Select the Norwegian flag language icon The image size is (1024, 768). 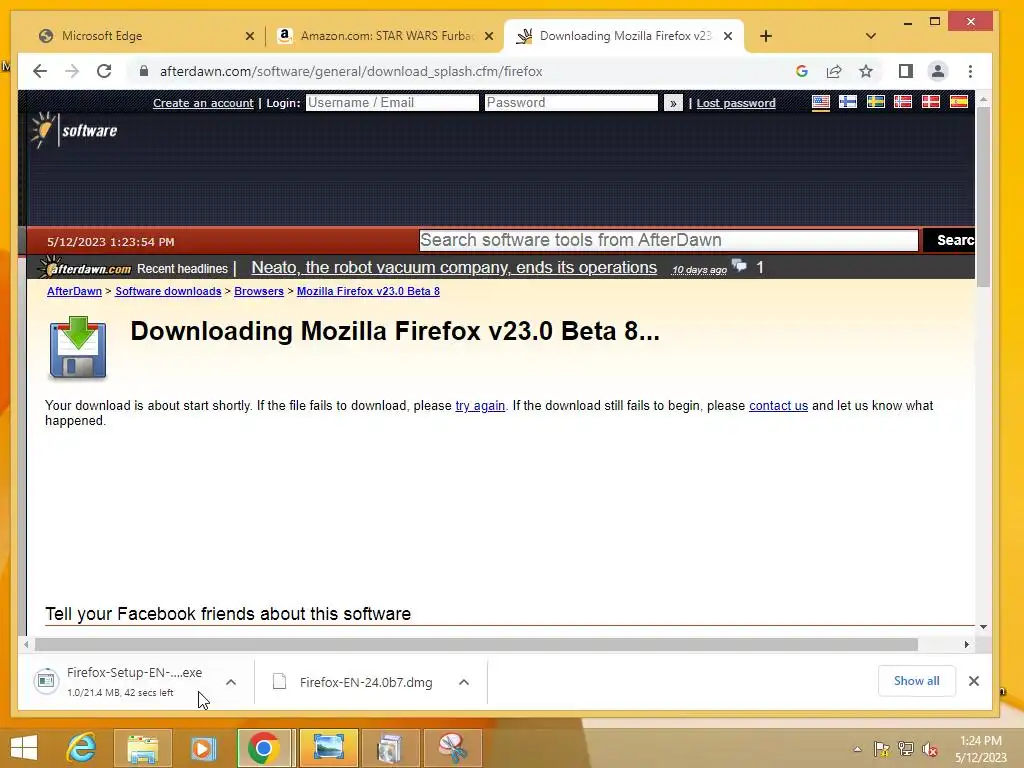coord(903,102)
